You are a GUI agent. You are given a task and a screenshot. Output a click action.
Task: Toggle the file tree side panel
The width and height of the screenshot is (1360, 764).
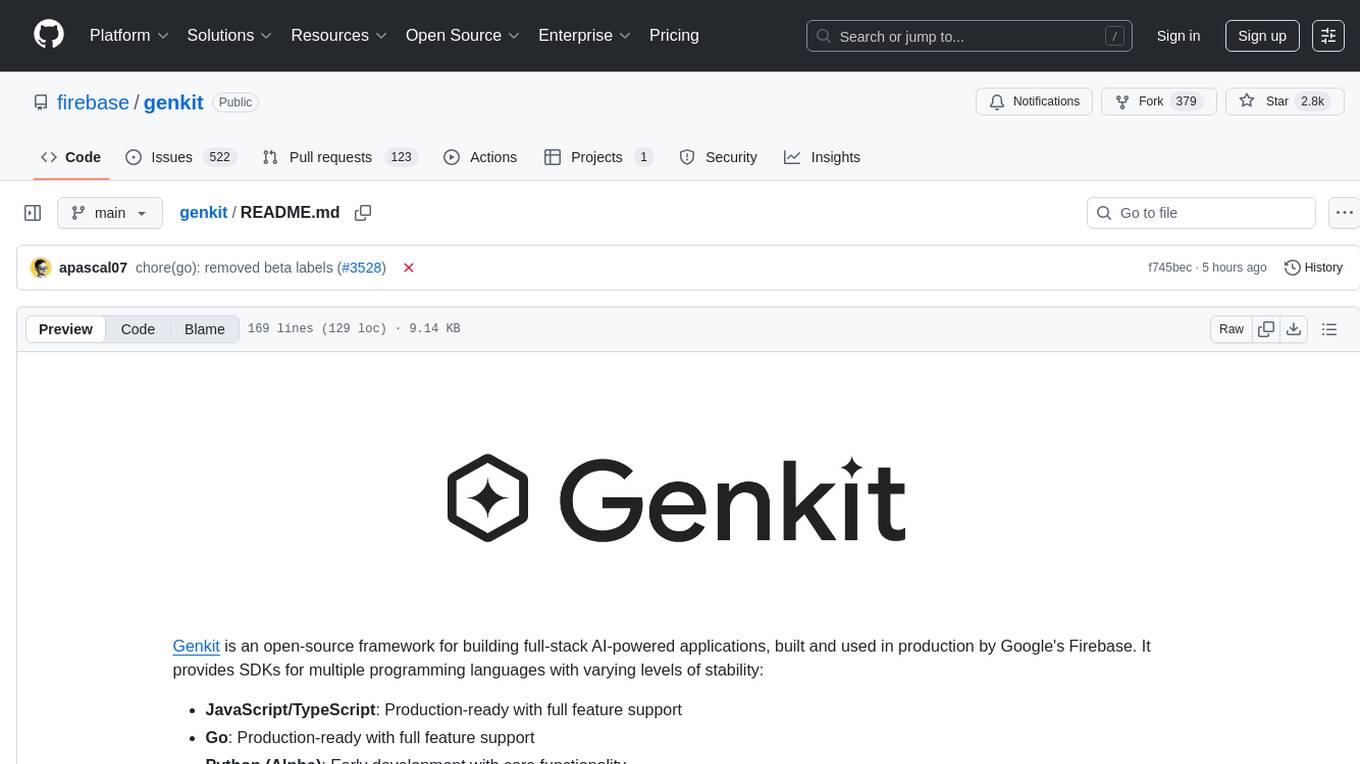click(33, 213)
